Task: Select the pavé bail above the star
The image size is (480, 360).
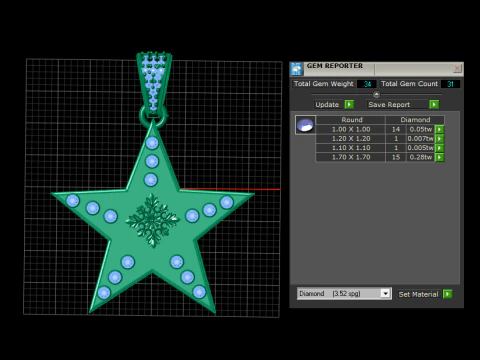Action: [x=154, y=83]
